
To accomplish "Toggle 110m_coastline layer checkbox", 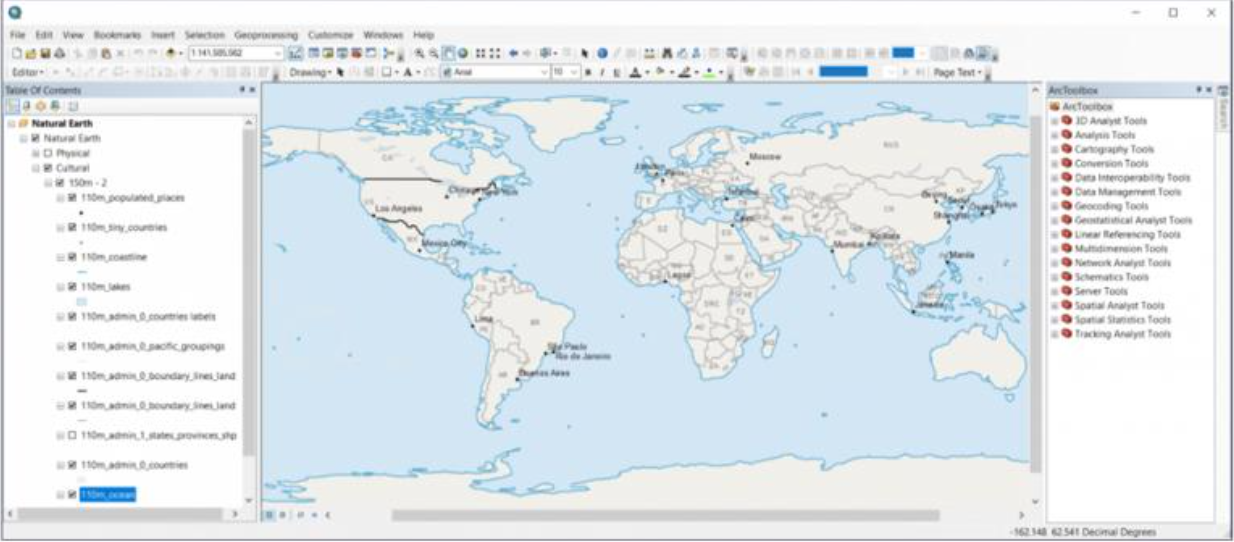I will pyautogui.click(x=71, y=257).
